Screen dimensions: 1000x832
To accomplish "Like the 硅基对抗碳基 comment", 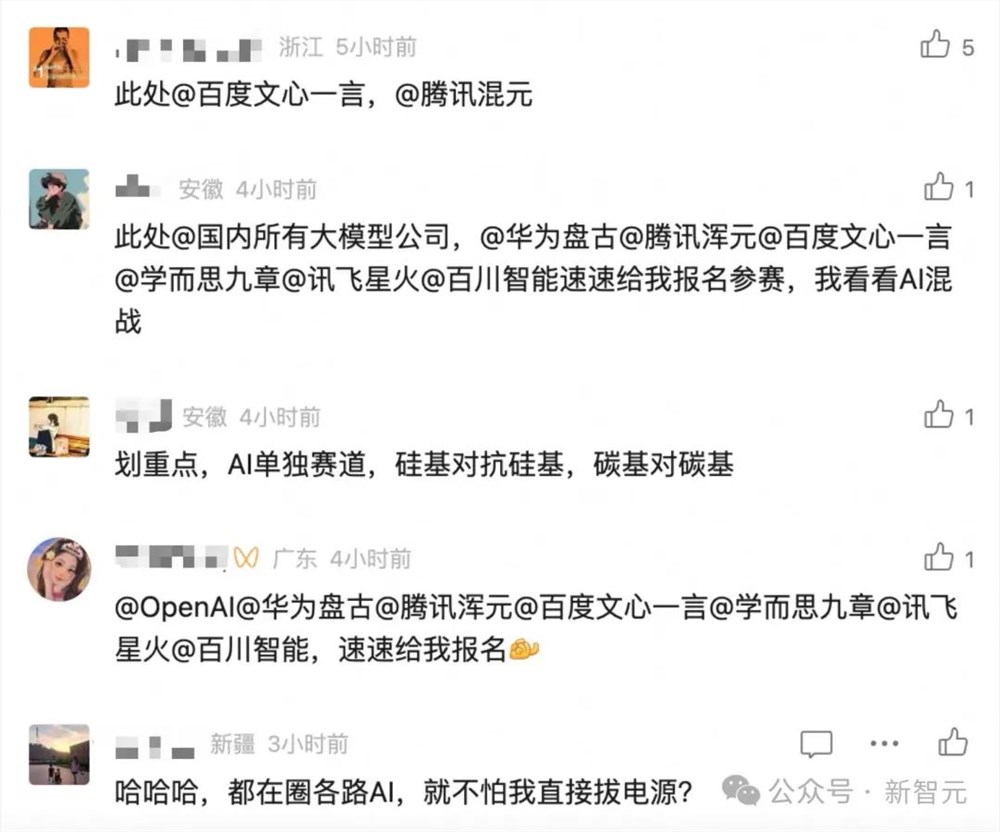I will 938,417.
